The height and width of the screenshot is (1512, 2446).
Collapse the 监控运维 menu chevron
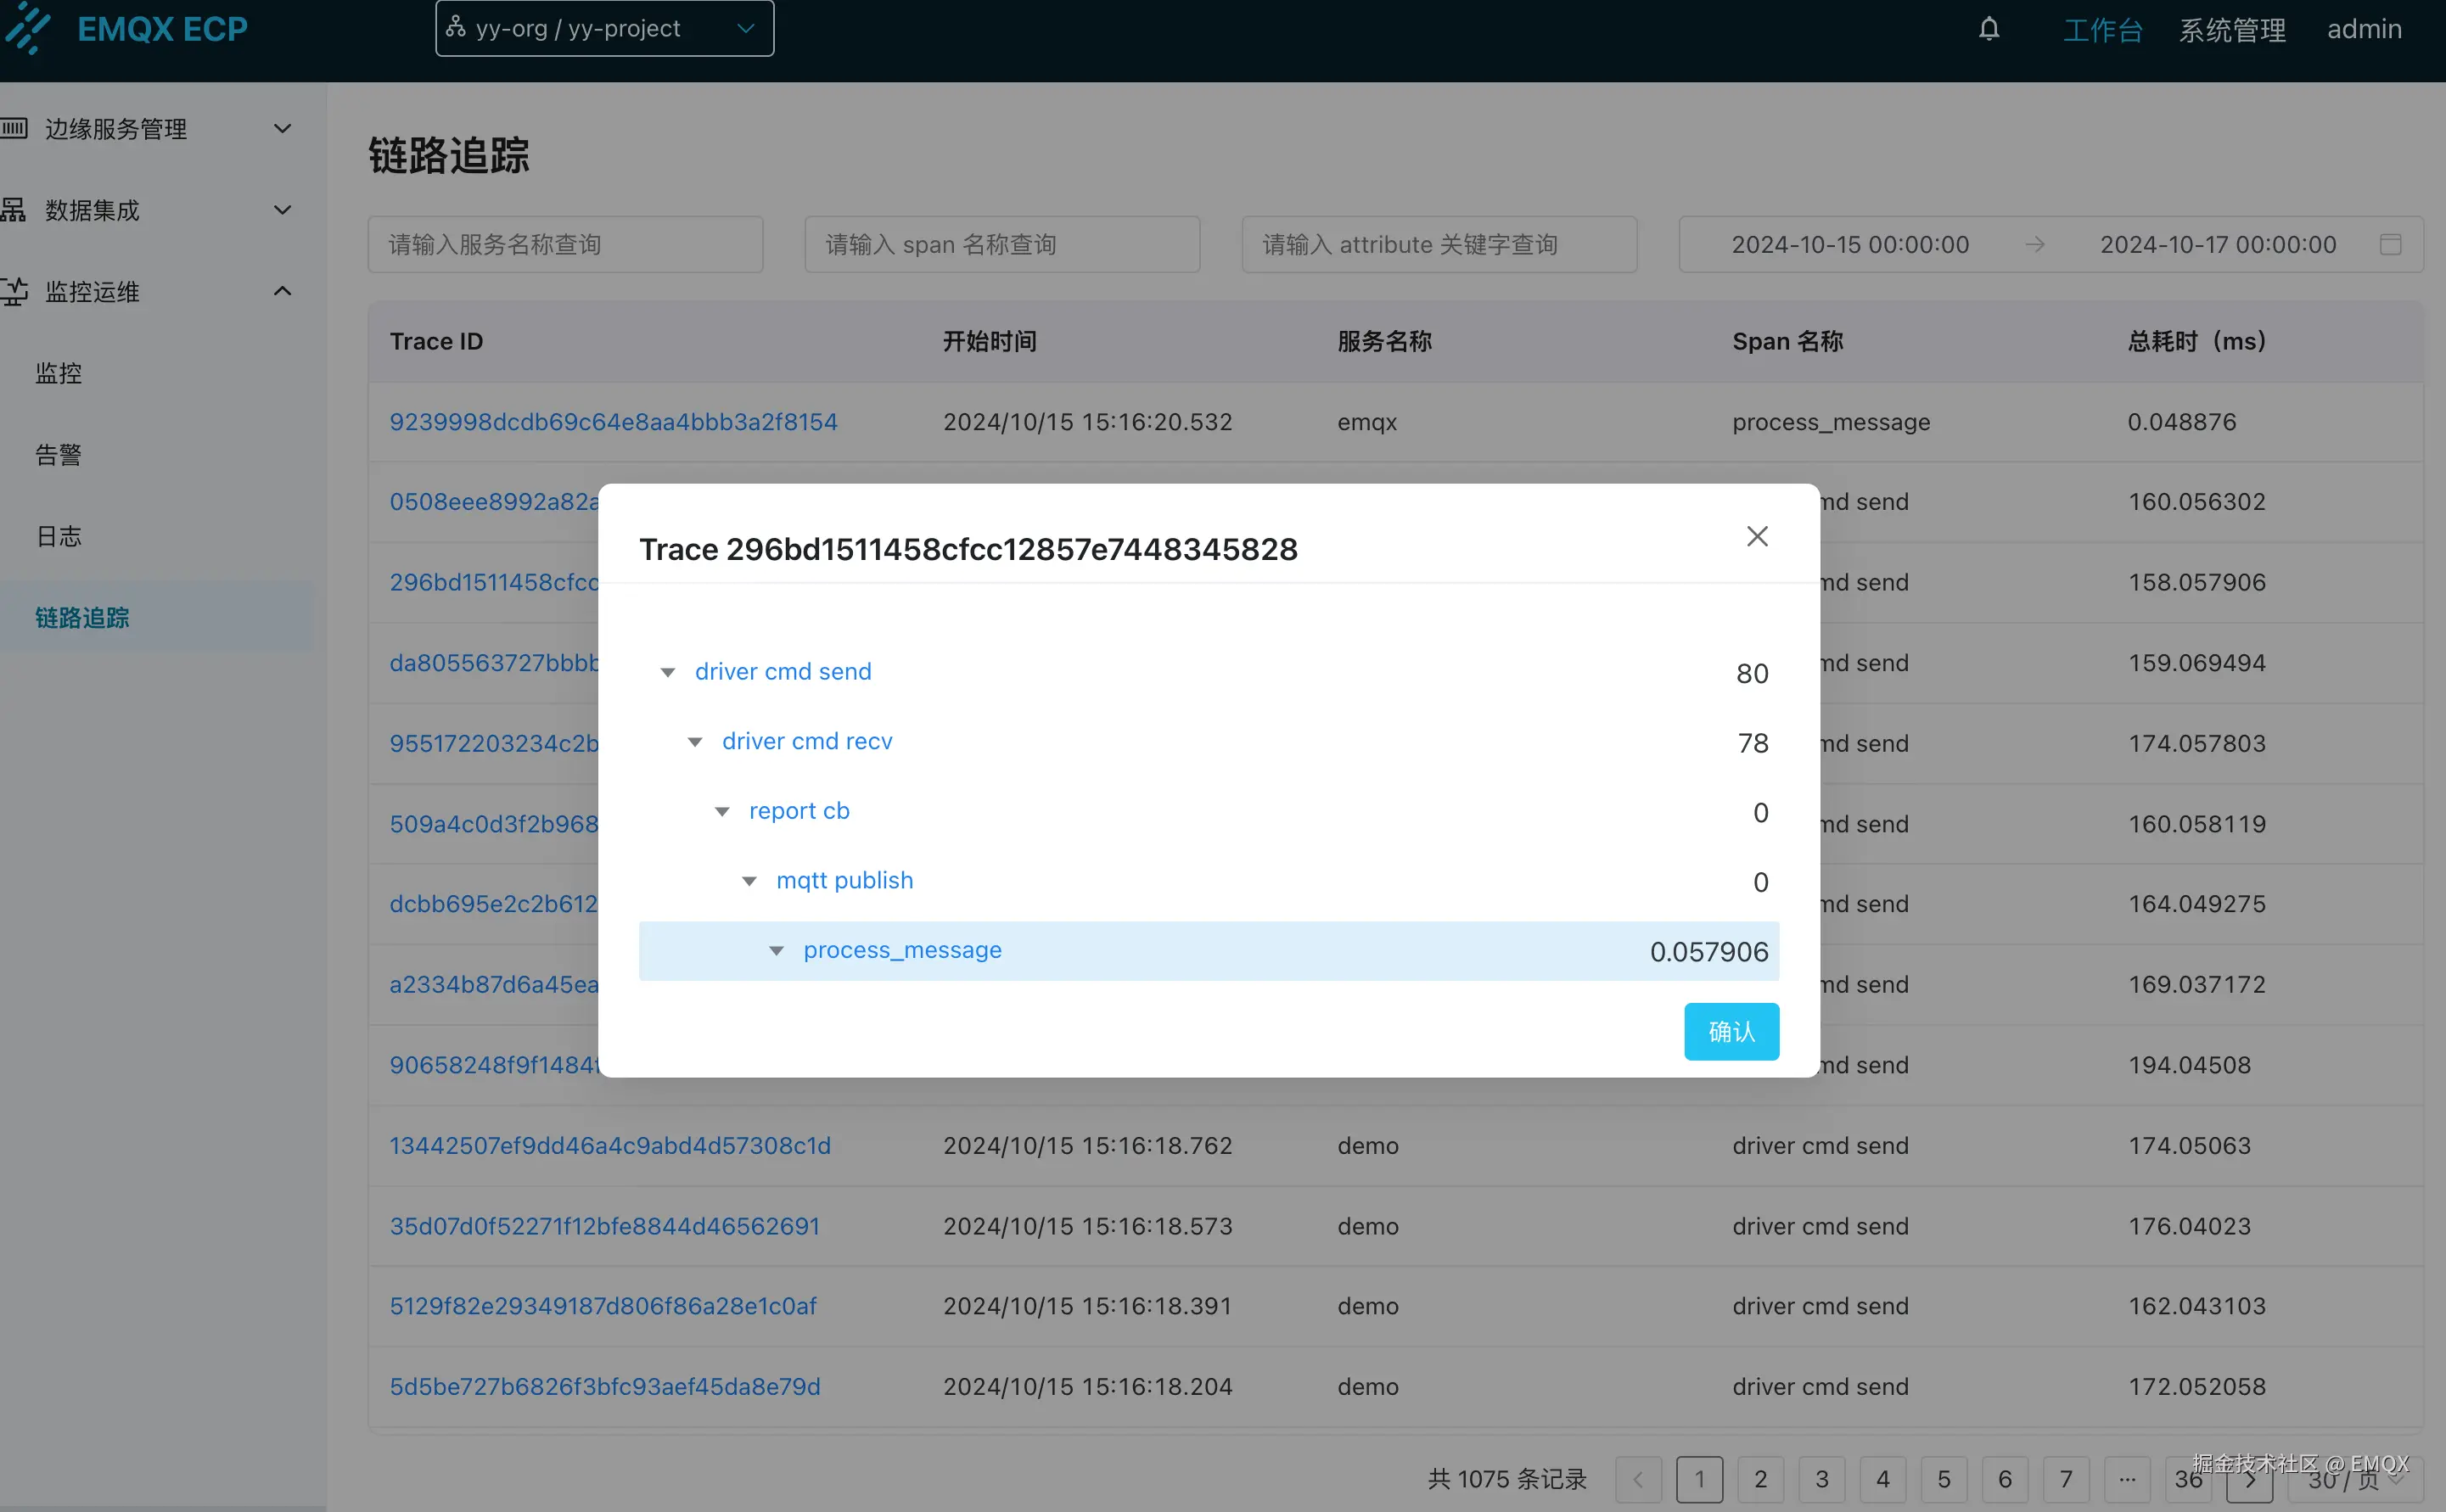[282, 291]
